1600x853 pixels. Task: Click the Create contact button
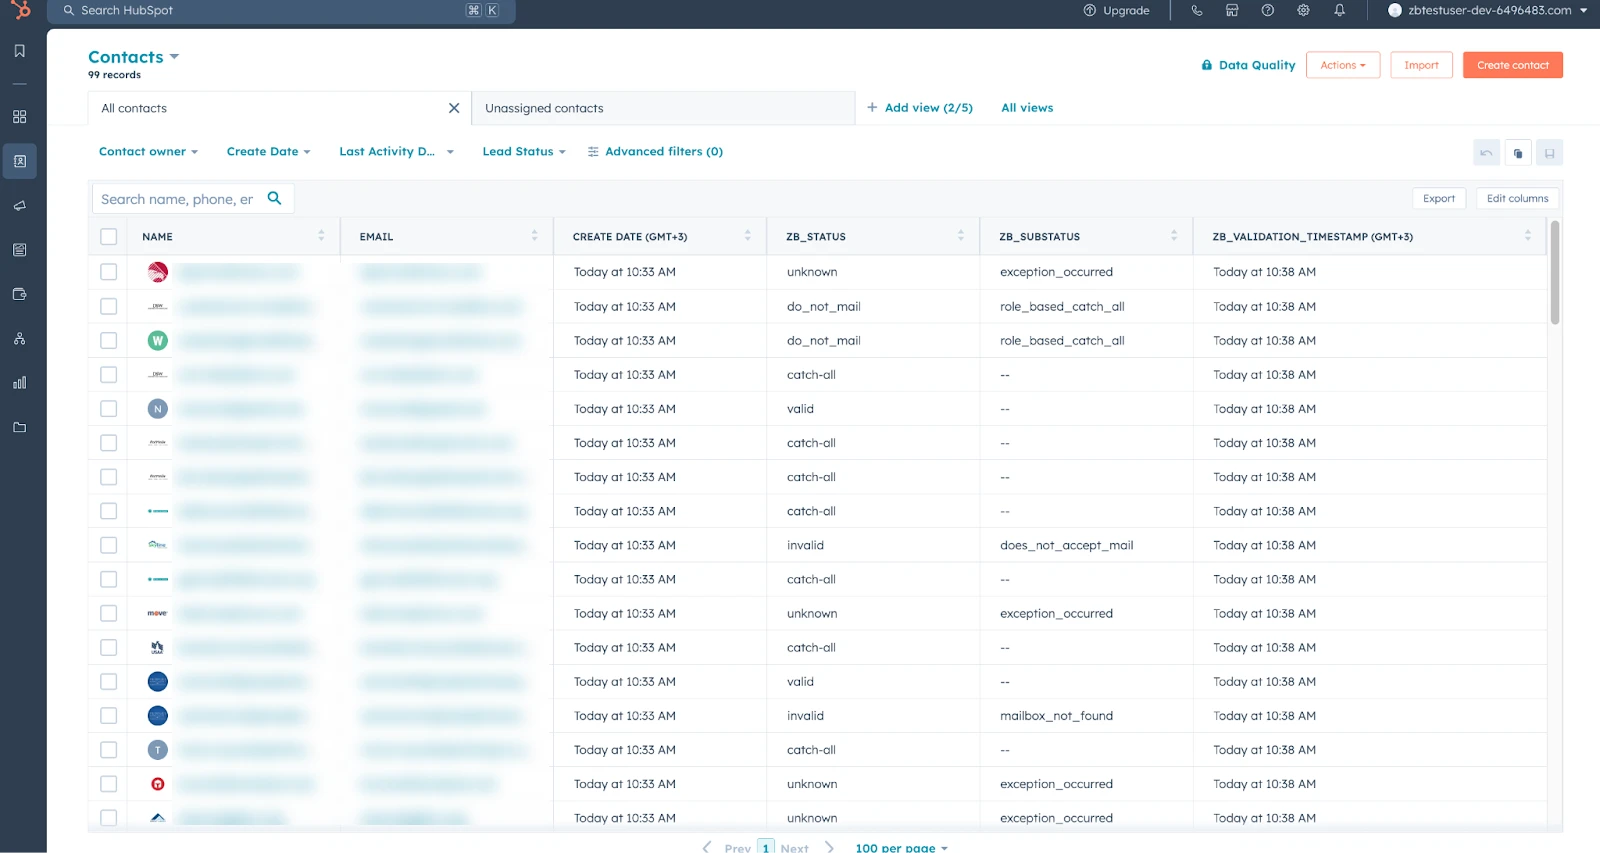pos(1512,65)
